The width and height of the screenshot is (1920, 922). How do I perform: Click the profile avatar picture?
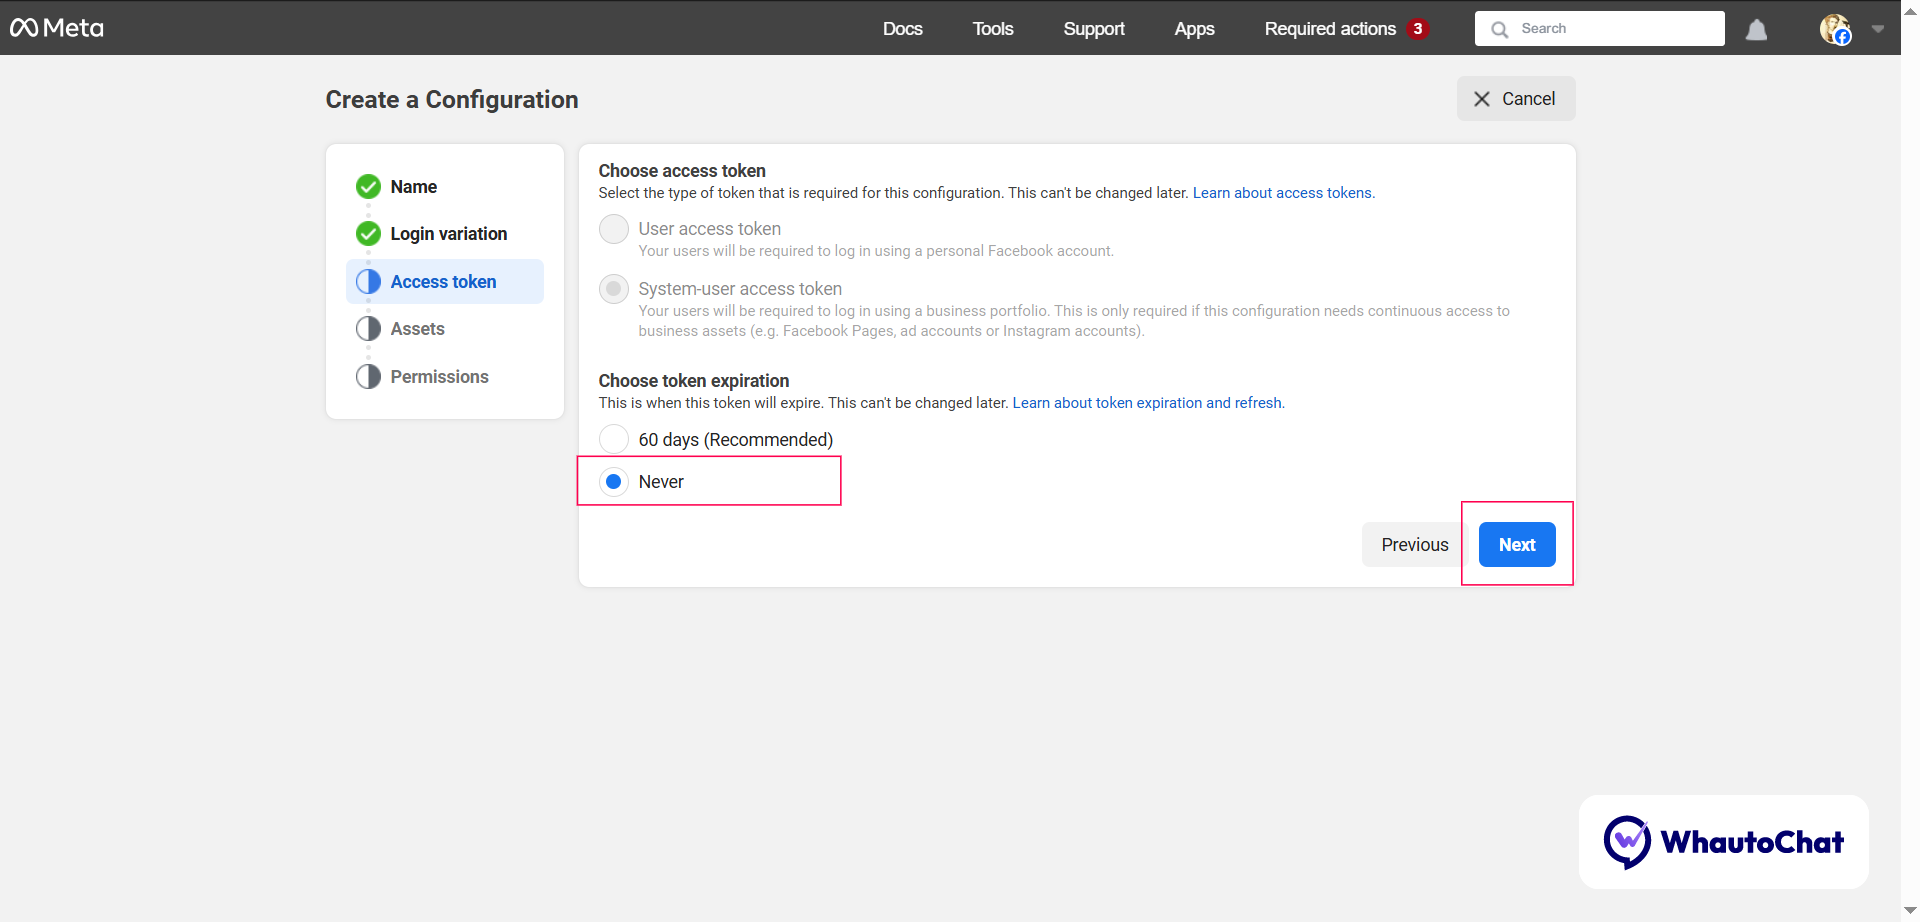coord(1836,28)
